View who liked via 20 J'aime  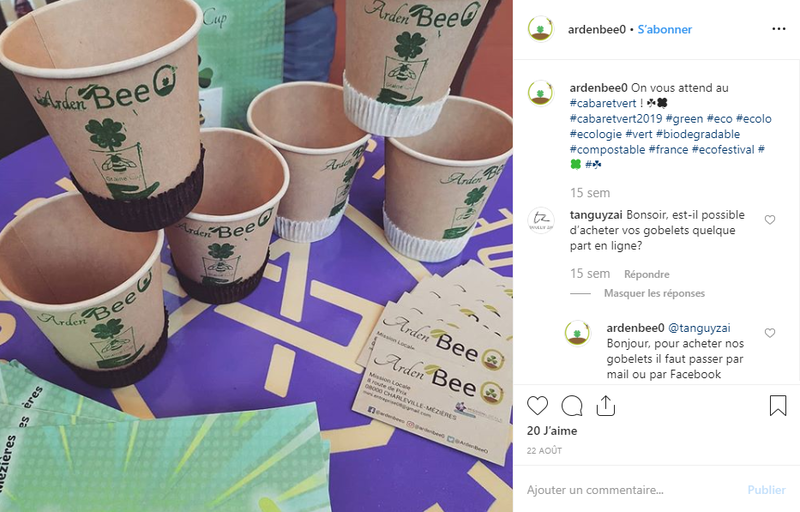[552, 431]
